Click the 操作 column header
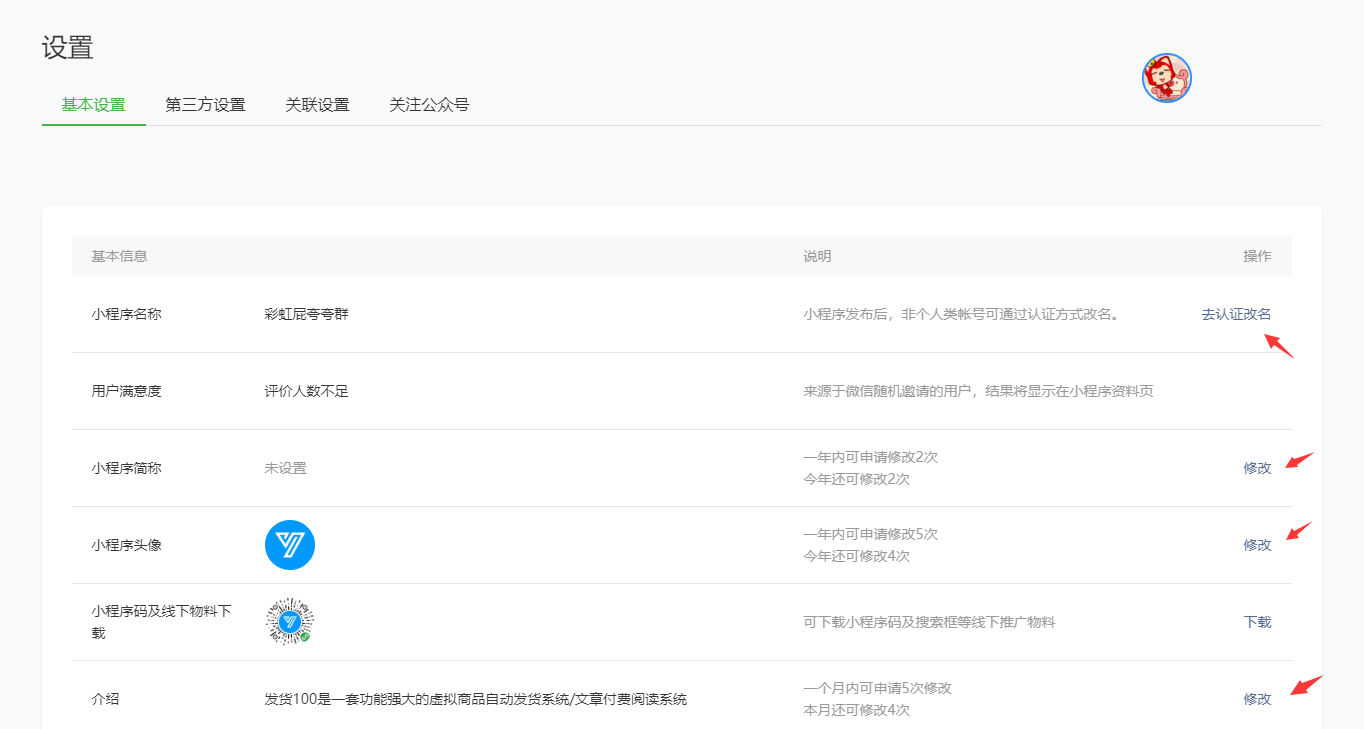Viewport: 1364px width, 729px height. [1257, 256]
